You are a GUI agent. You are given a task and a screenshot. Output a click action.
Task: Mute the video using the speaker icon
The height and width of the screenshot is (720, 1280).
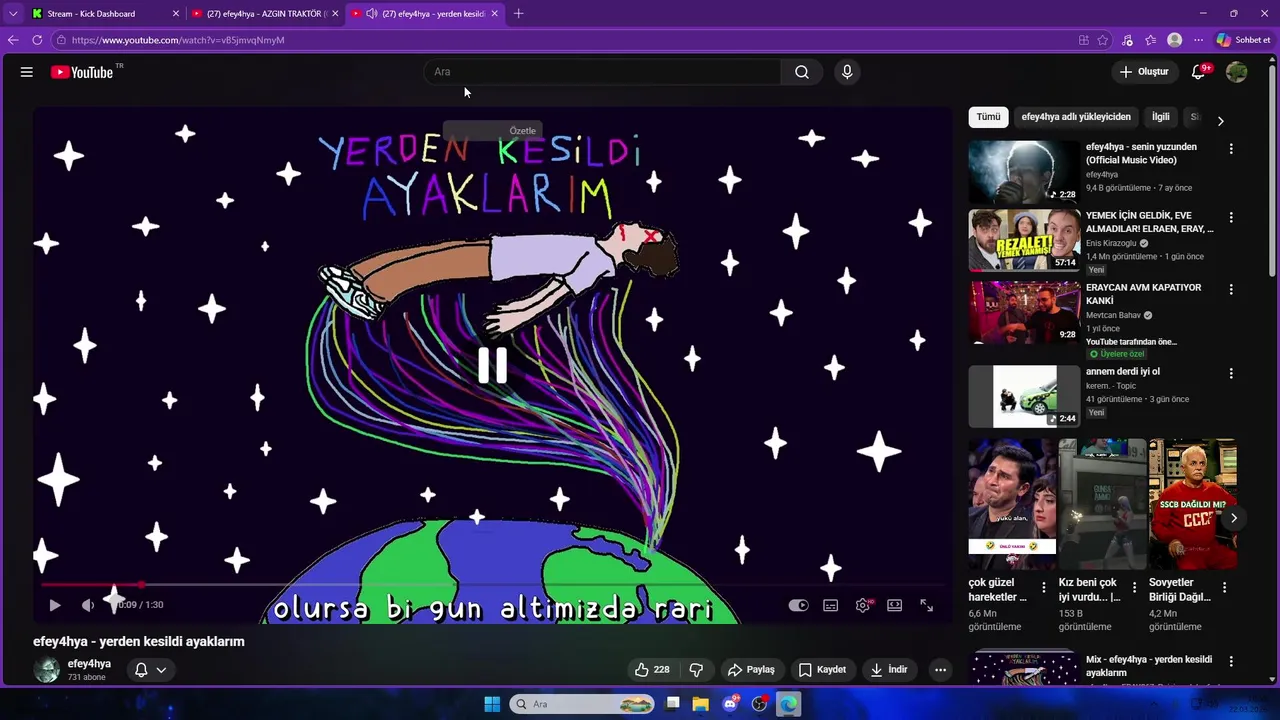(x=88, y=605)
